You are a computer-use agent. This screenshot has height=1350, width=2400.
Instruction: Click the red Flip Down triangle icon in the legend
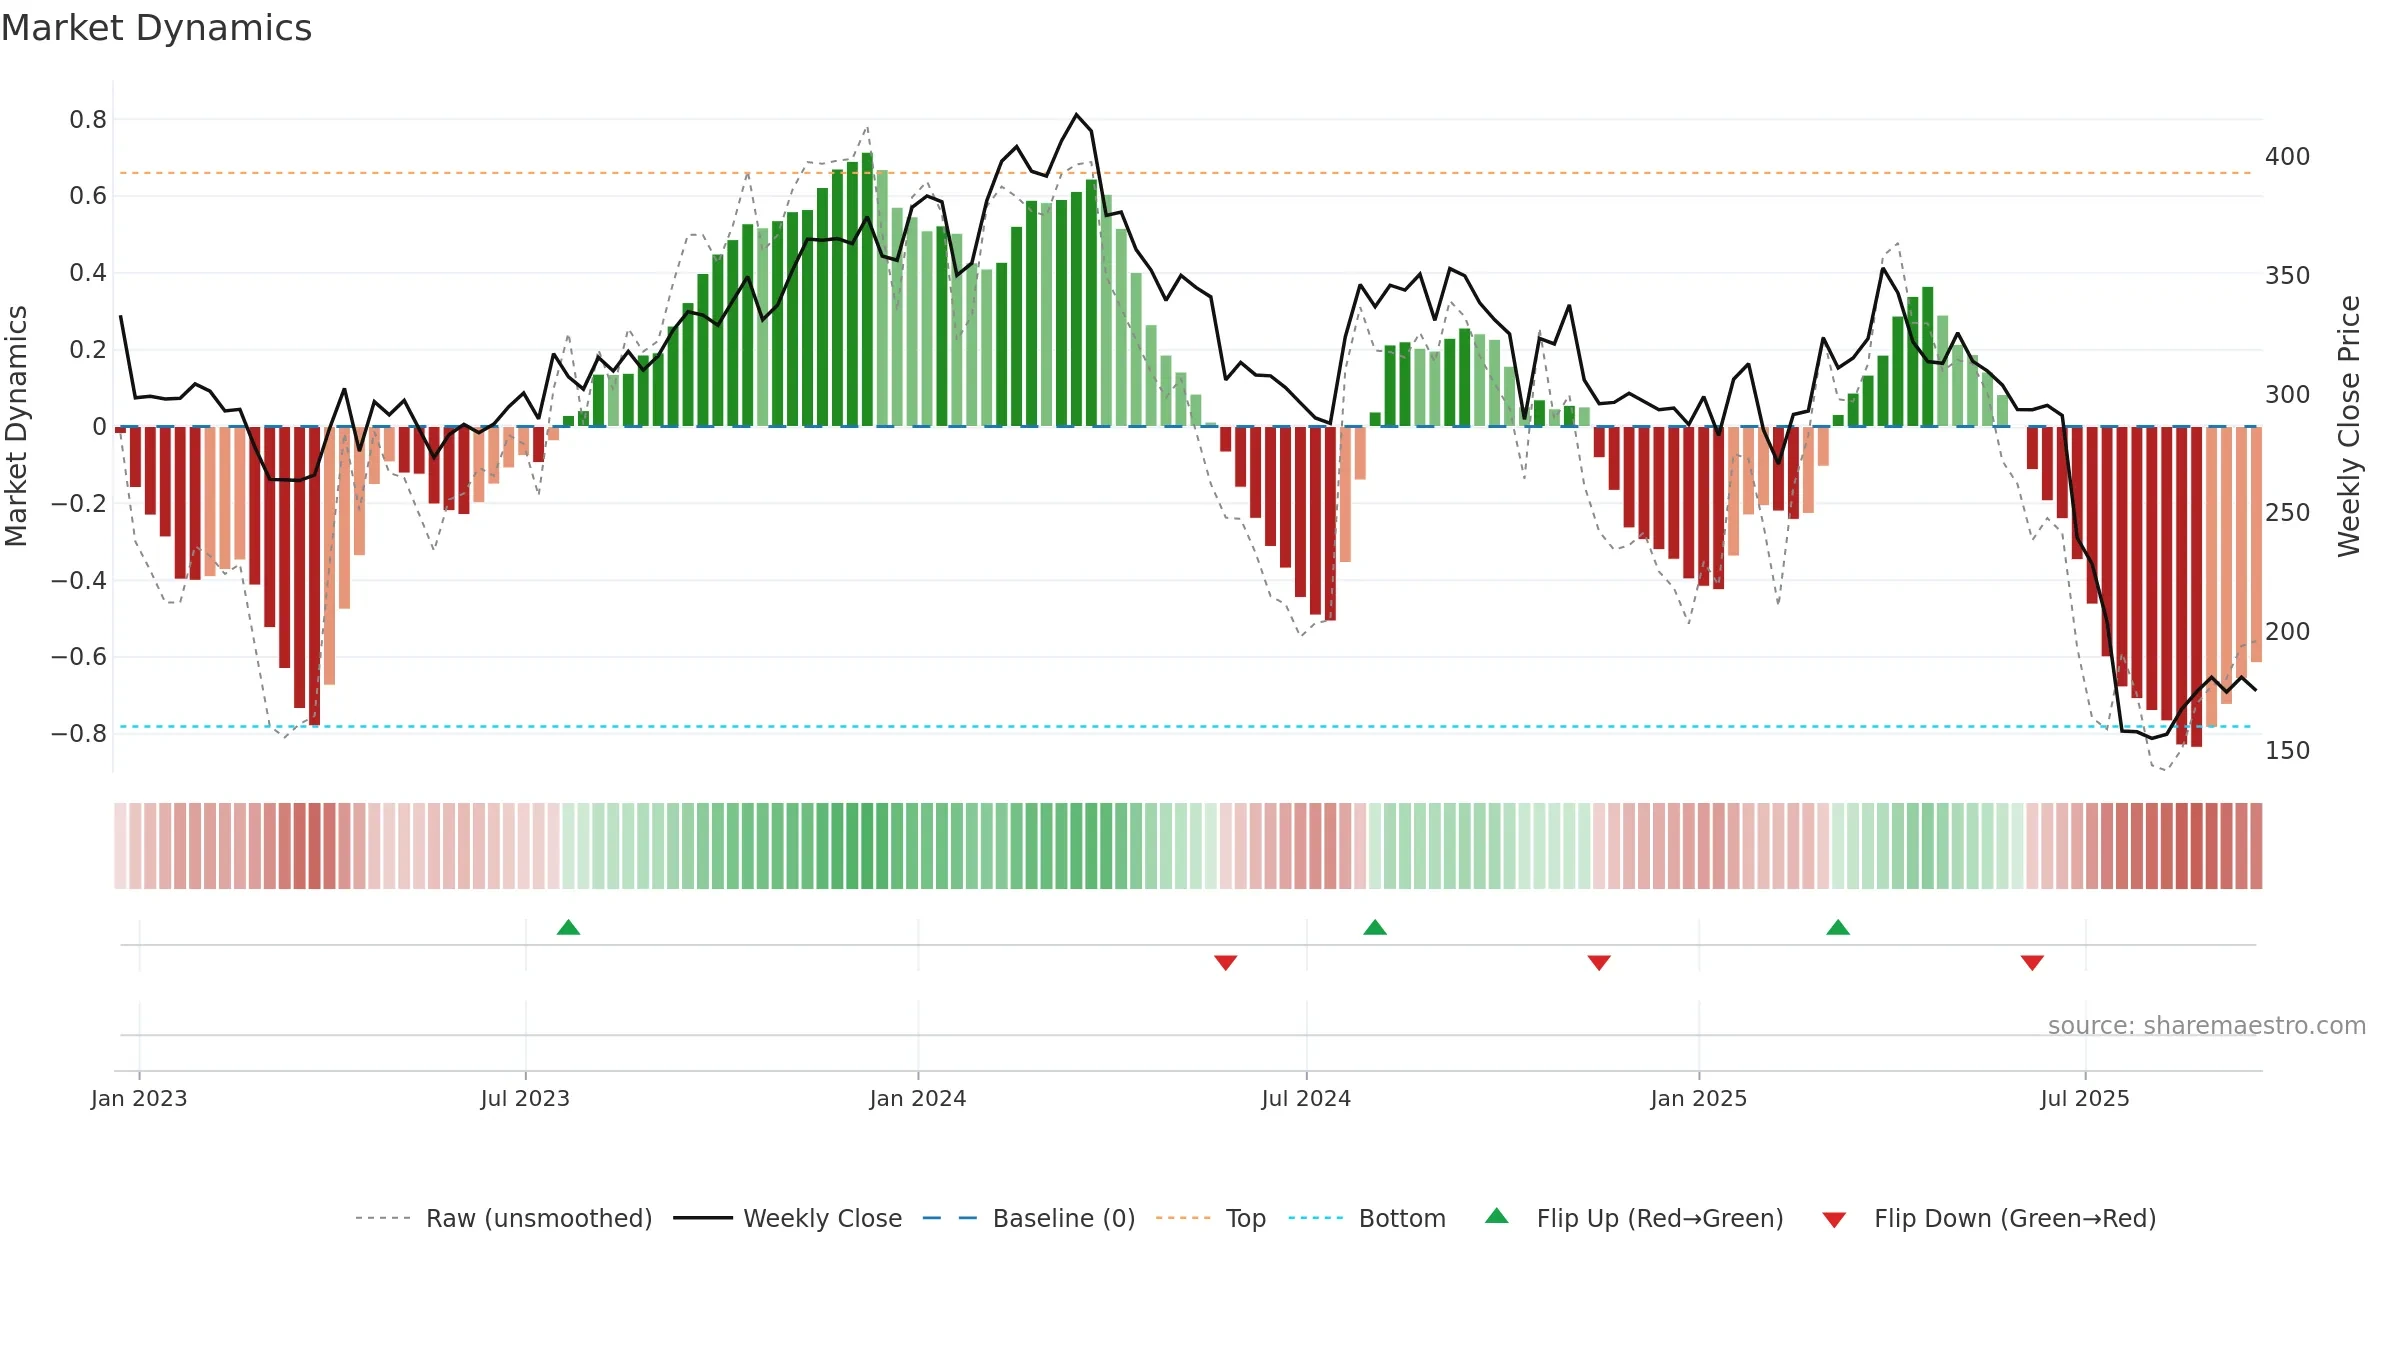coord(1834,1220)
